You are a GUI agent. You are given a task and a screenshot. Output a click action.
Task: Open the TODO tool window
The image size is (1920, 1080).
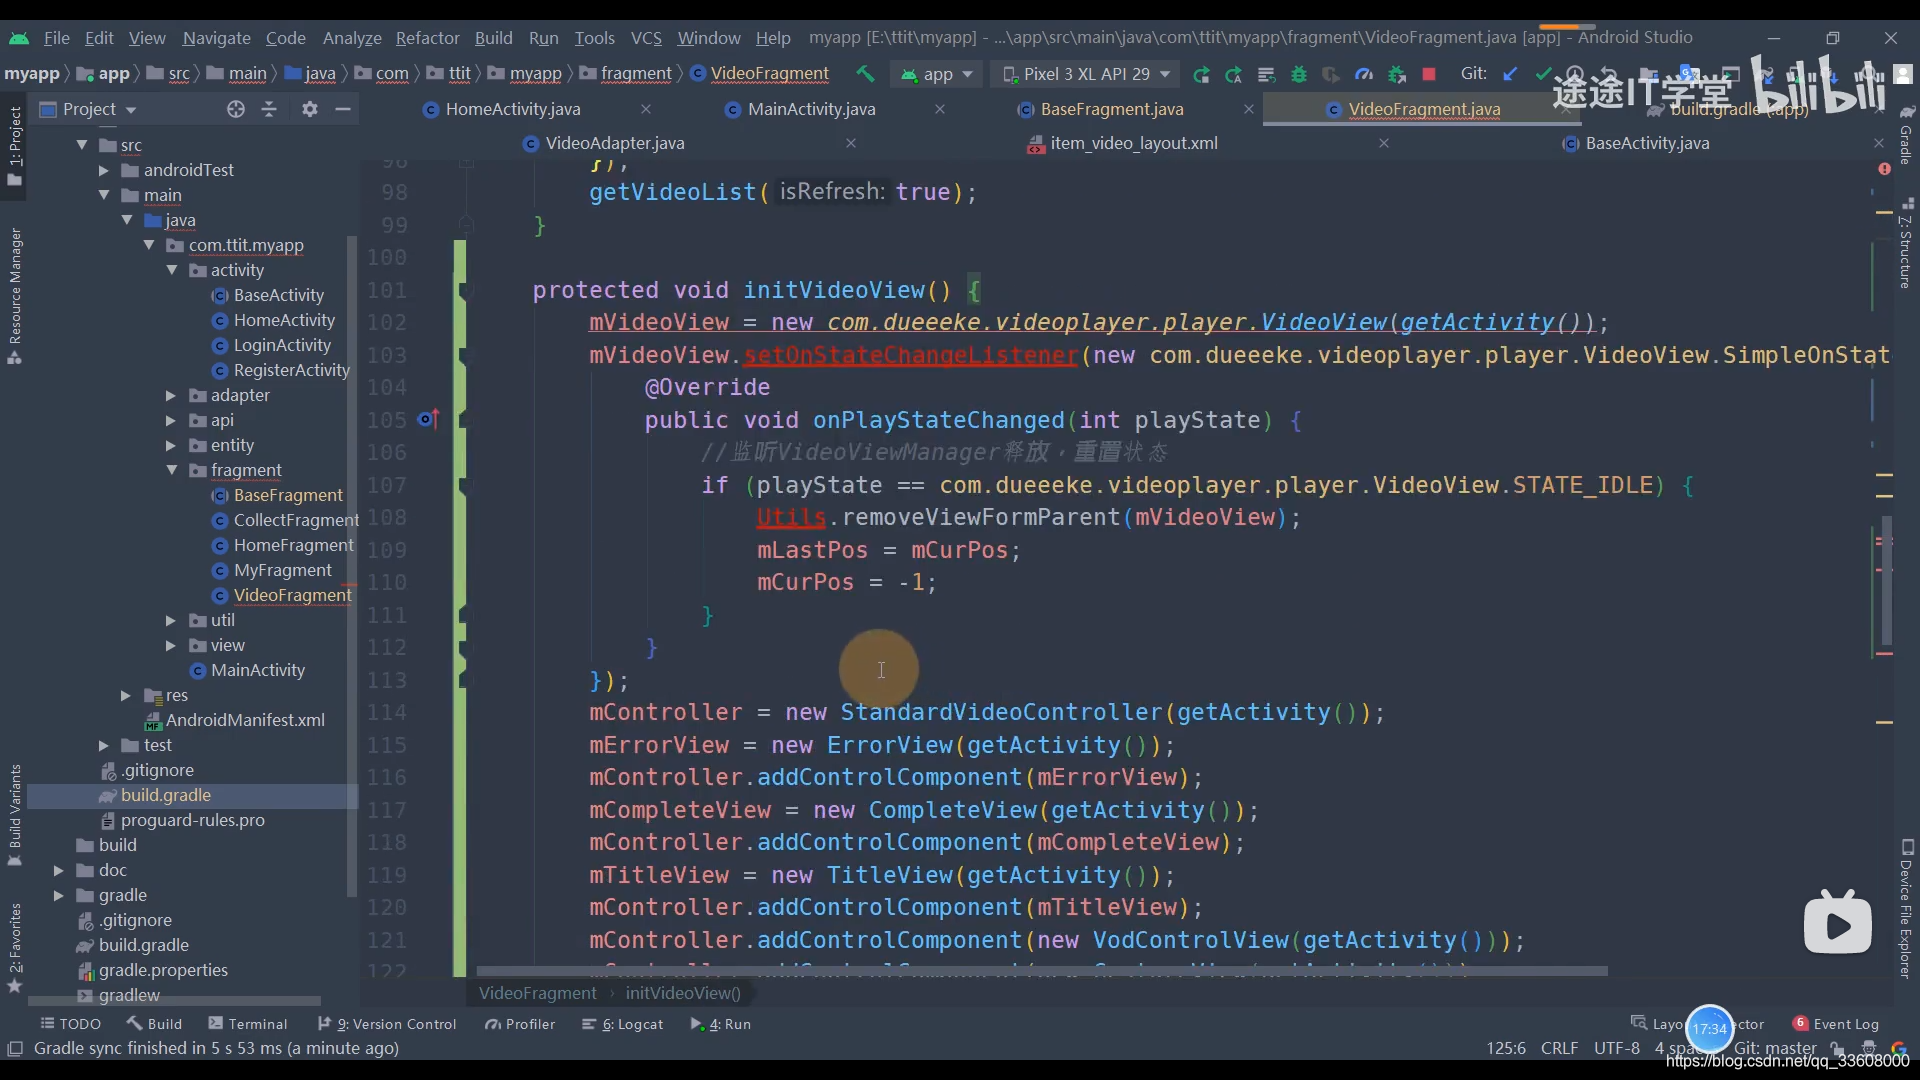[71, 1024]
